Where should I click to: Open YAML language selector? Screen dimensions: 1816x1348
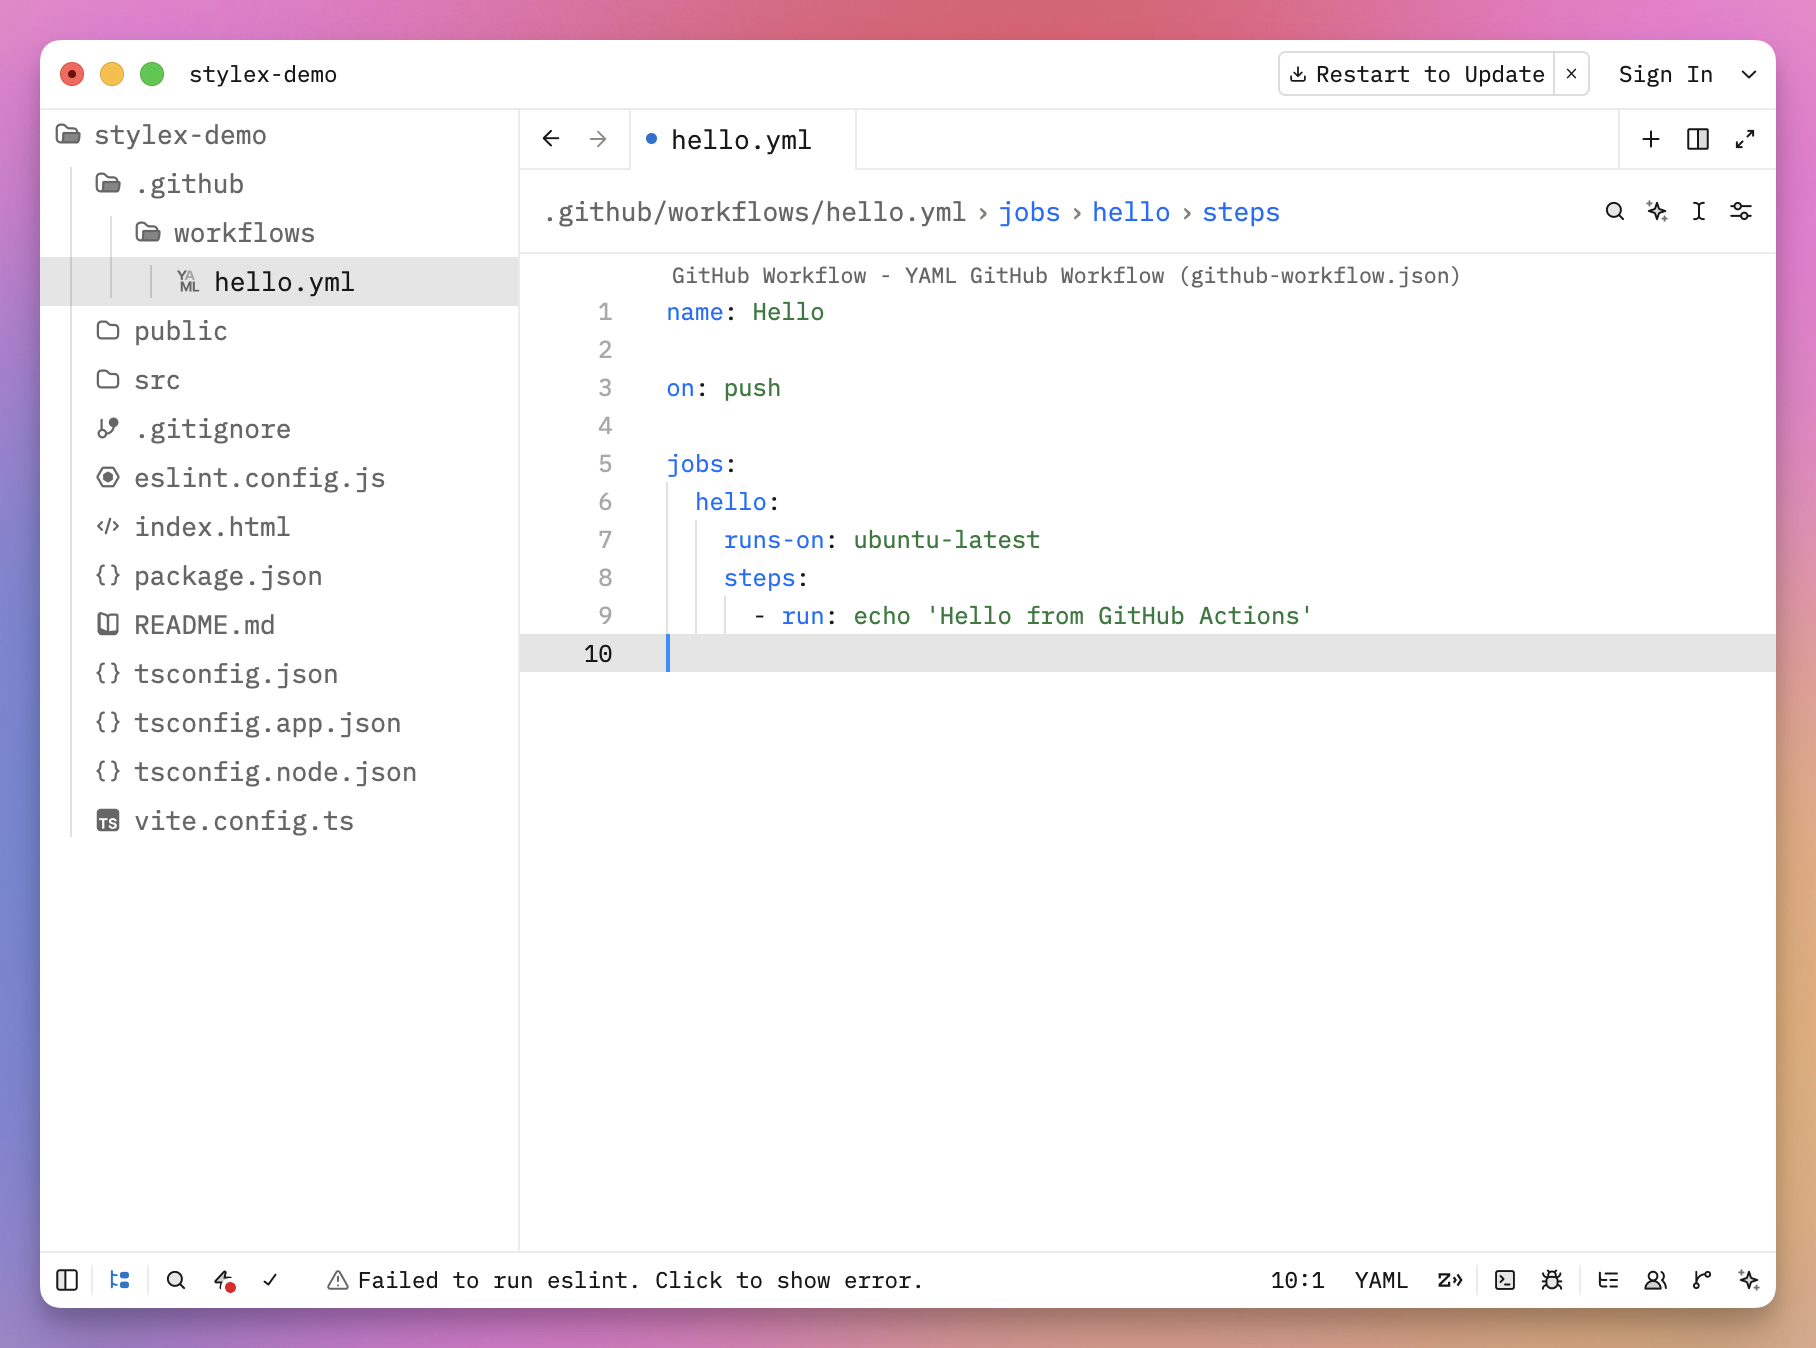[1381, 1280]
